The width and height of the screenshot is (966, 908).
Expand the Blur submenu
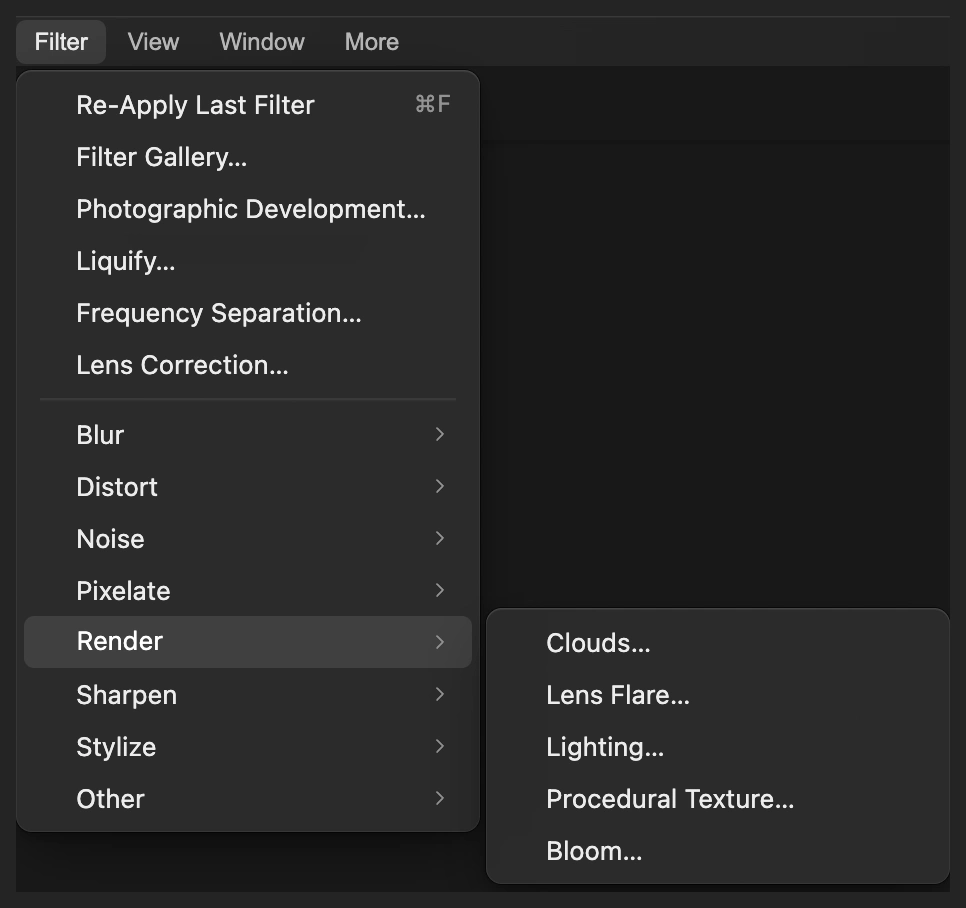pos(248,435)
